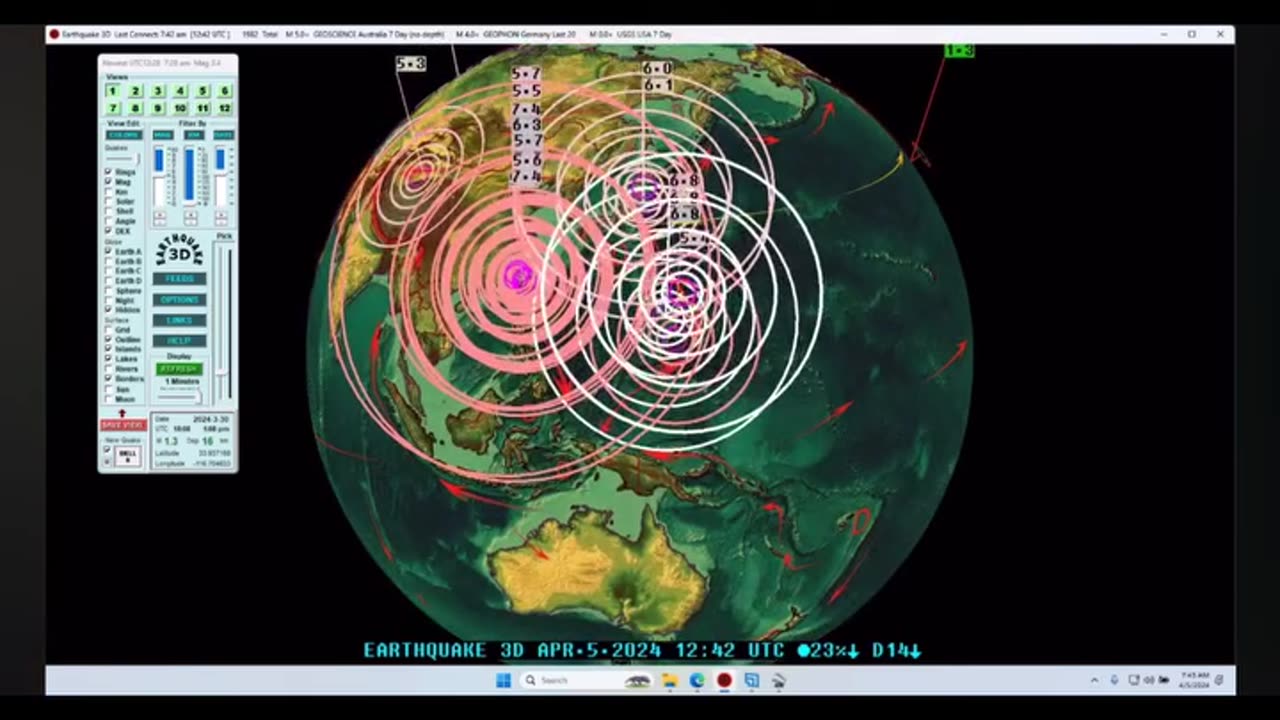Click the magnitude filter range slider

coord(159,176)
